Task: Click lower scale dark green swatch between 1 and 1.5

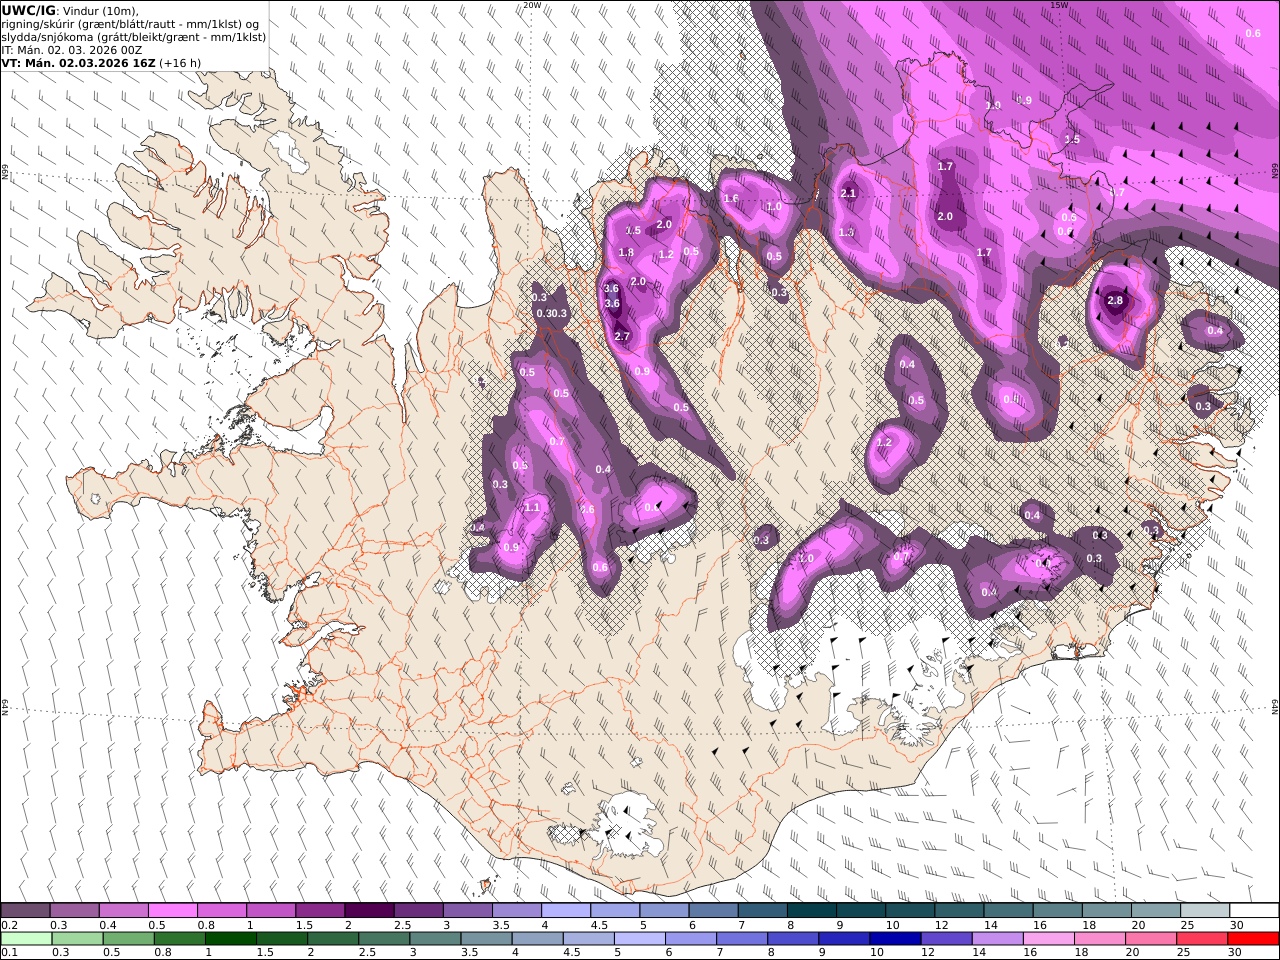Action: (x=231, y=938)
